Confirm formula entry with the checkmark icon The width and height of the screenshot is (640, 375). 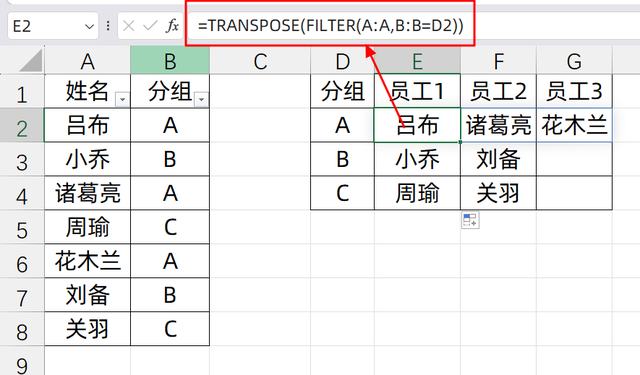coord(150,26)
